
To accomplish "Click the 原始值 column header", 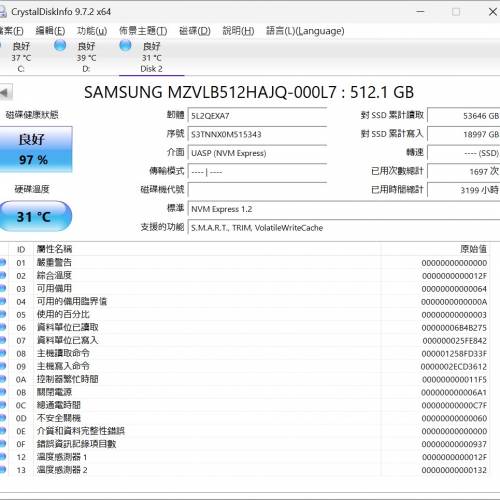I will (x=474, y=249).
